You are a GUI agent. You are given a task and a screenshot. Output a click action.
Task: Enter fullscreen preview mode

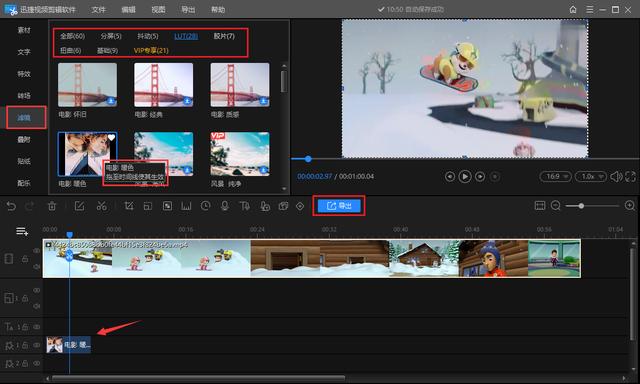click(630, 177)
